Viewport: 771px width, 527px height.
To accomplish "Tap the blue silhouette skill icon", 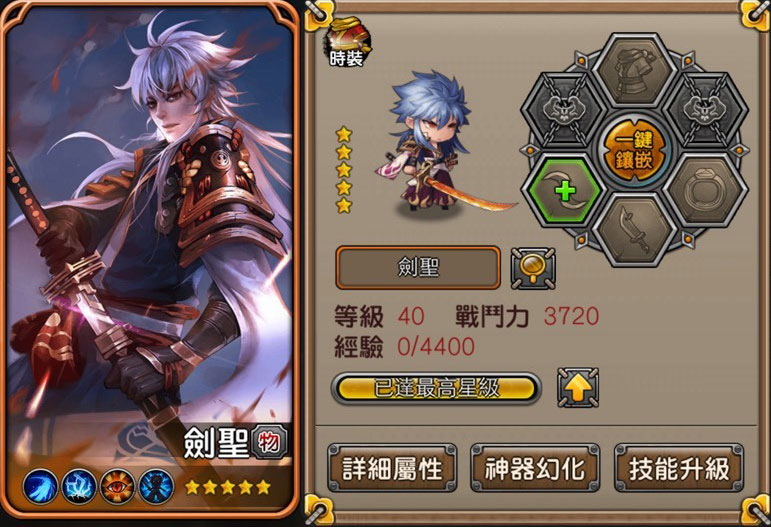I will (156, 487).
